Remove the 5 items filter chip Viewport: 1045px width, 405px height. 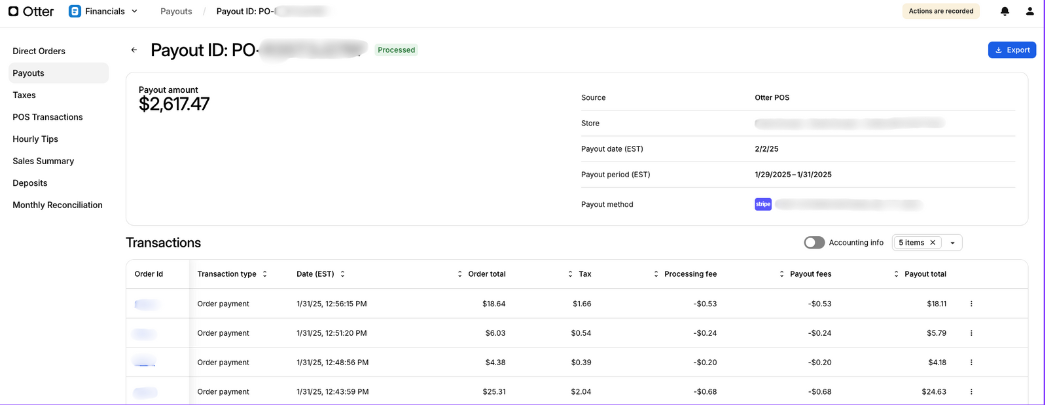[932, 242]
